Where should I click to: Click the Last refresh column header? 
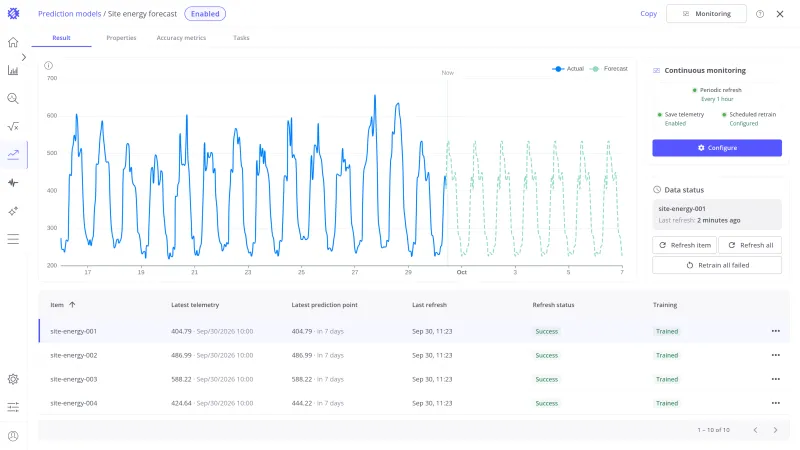pyautogui.click(x=429, y=305)
